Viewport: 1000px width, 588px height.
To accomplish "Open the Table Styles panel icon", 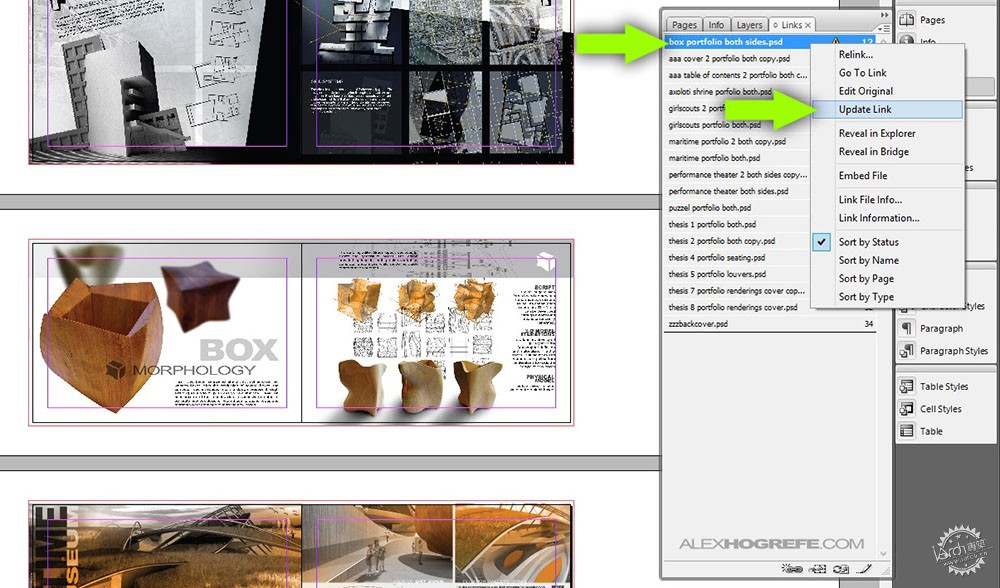I will [x=906, y=386].
